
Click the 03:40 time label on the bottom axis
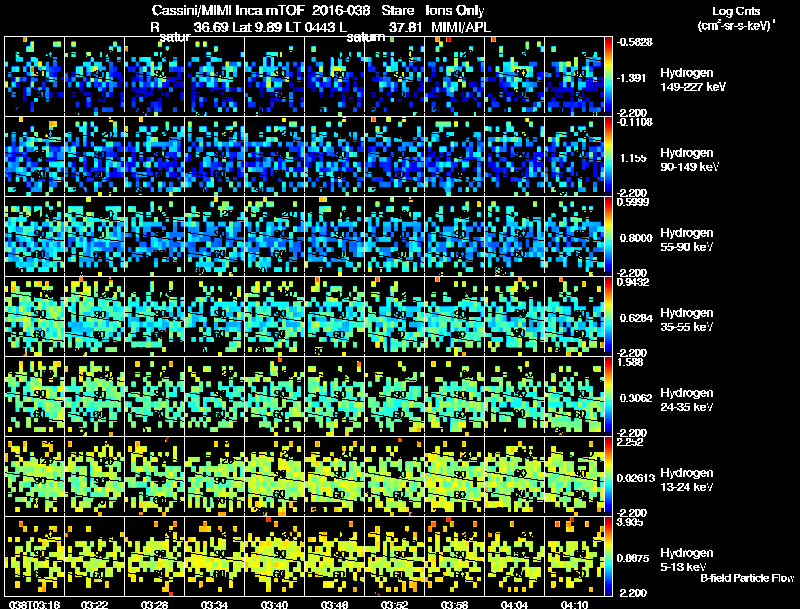pos(274,604)
